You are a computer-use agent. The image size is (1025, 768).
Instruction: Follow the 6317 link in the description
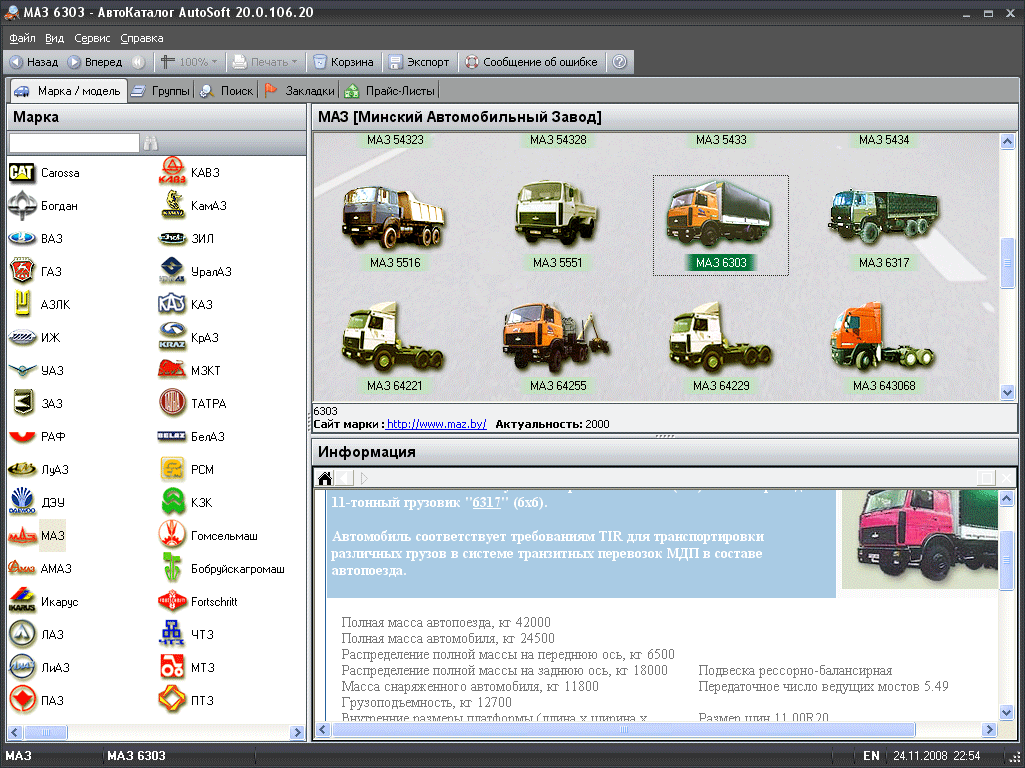(x=486, y=503)
